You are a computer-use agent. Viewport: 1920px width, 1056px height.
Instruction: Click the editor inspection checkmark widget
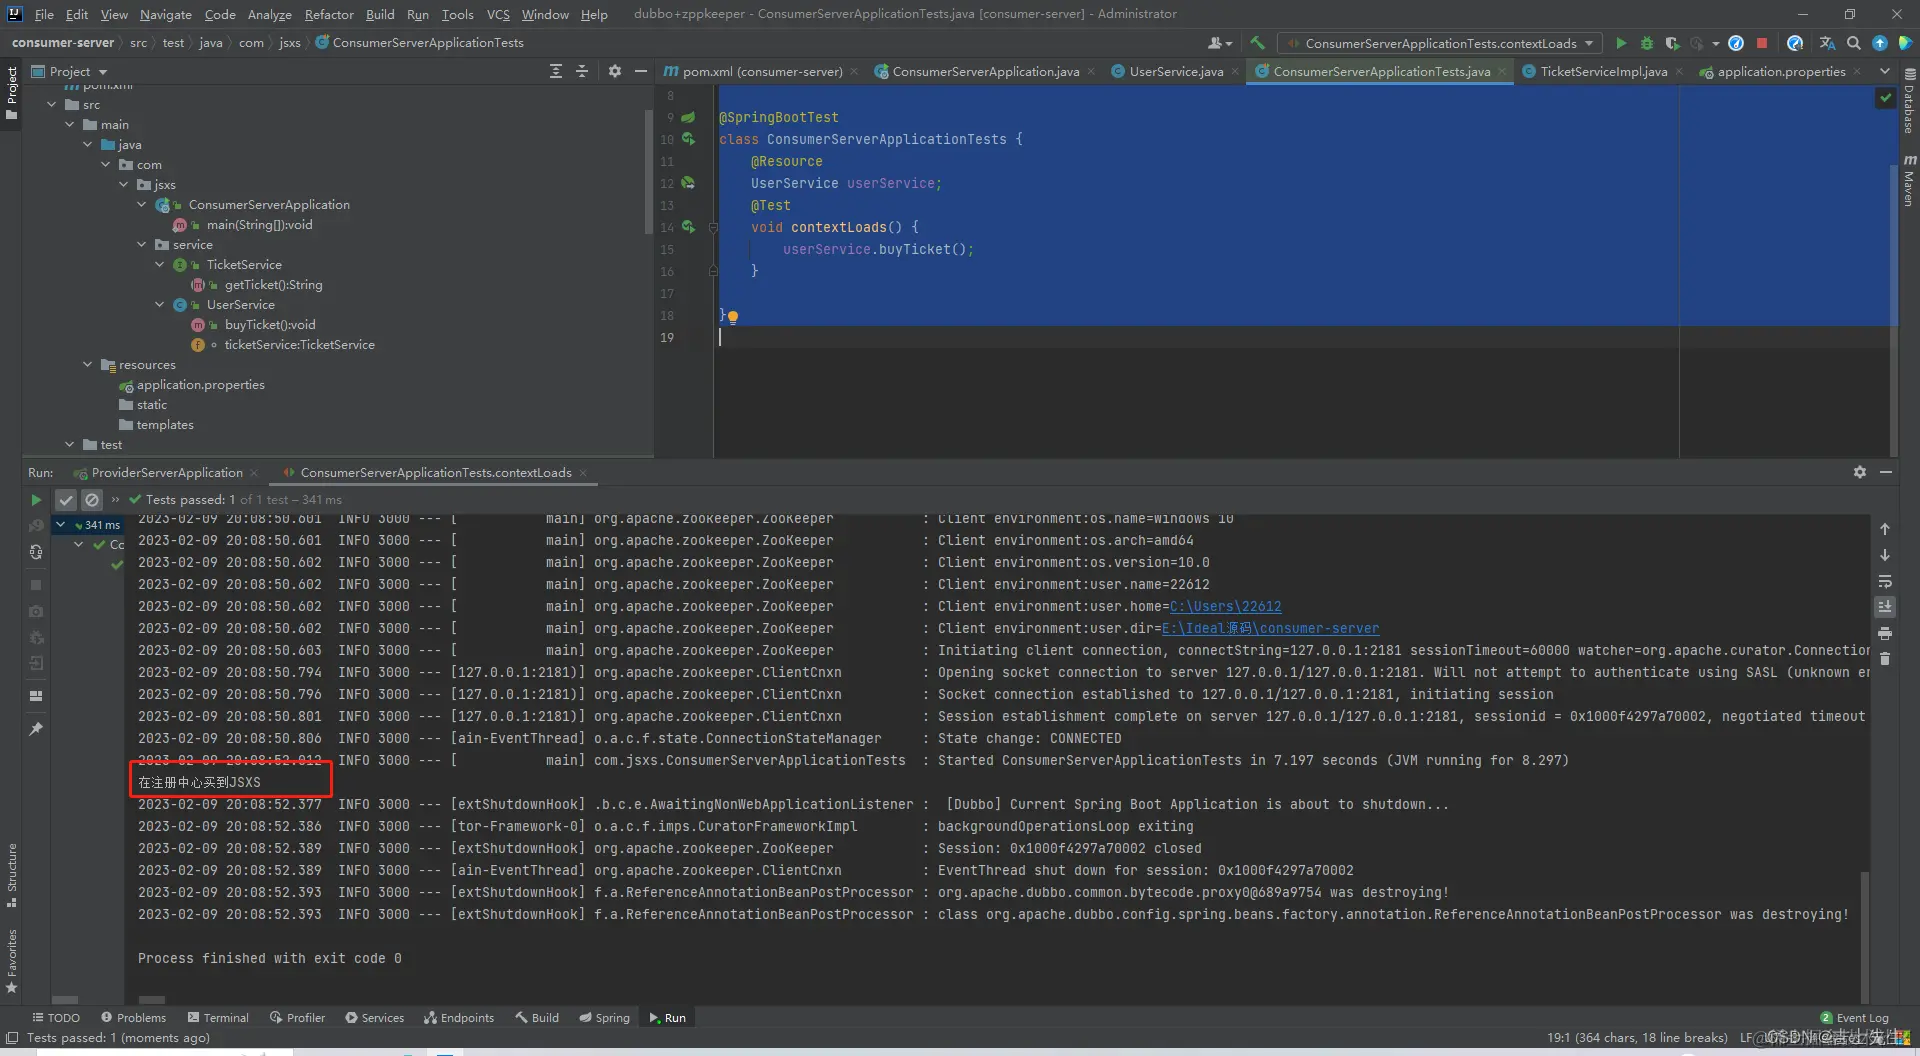(1885, 98)
